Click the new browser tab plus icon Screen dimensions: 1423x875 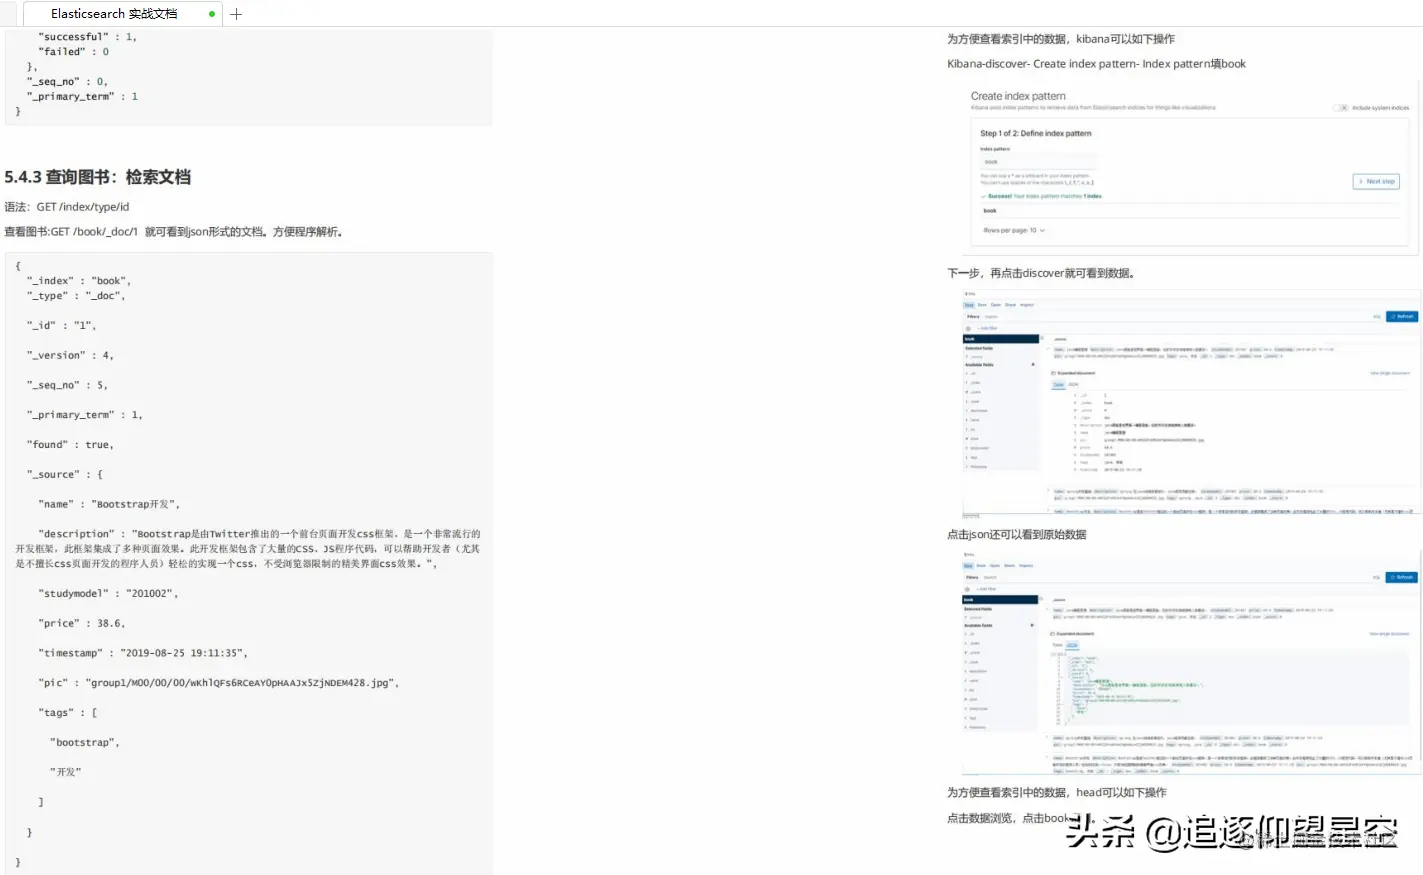[234, 14]
